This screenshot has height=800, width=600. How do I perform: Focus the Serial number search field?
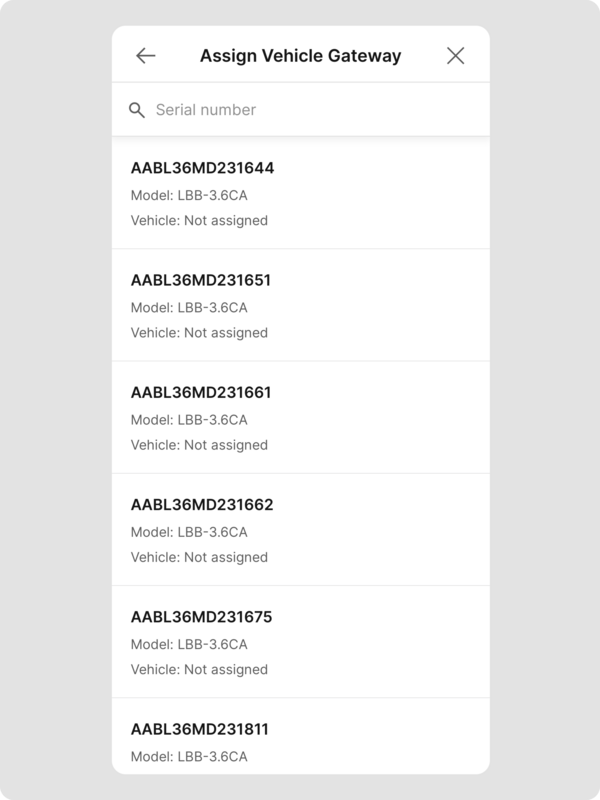pyautogui.click(x=310, y=110)
